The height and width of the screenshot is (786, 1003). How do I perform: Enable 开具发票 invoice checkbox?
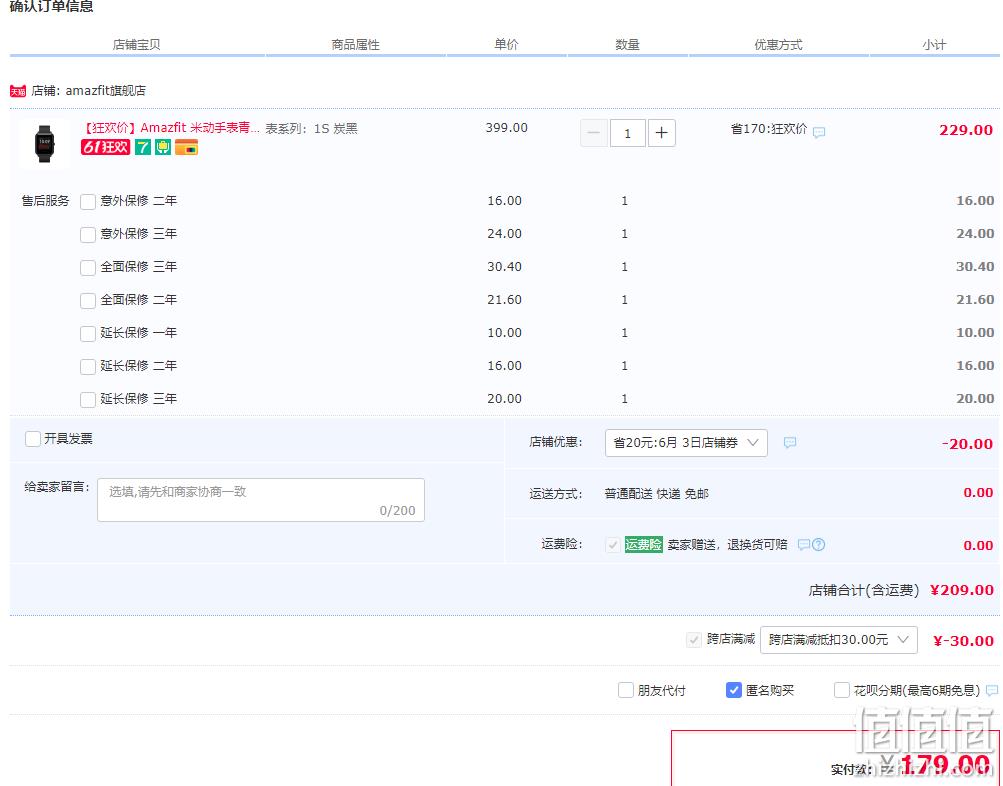(x=33, y=439)
